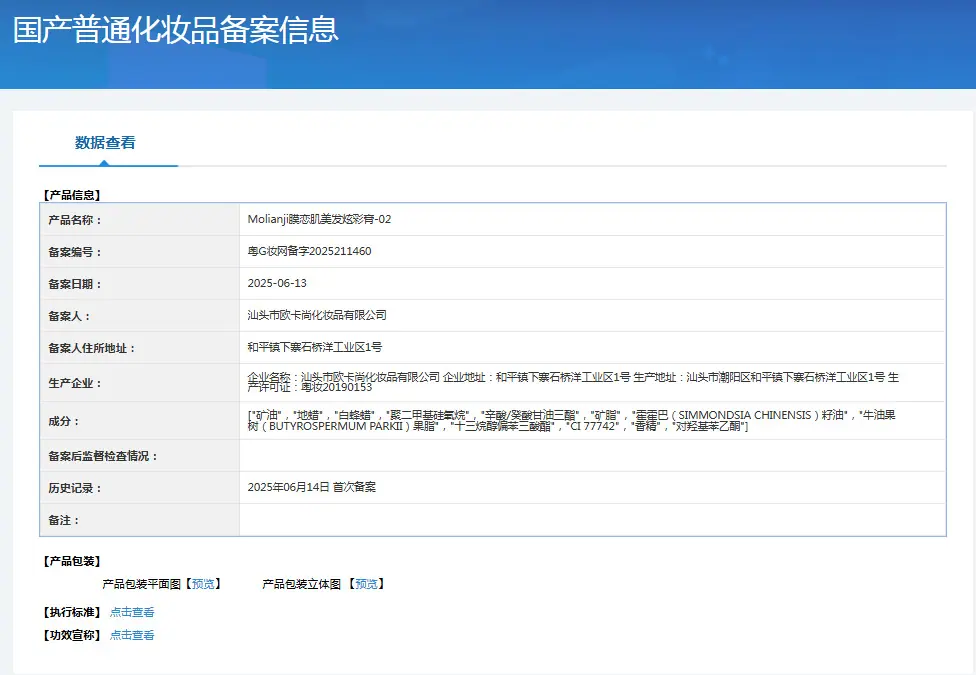Click the ingredients list starting with 矿油
976x675 pixels.
point(571,420)
